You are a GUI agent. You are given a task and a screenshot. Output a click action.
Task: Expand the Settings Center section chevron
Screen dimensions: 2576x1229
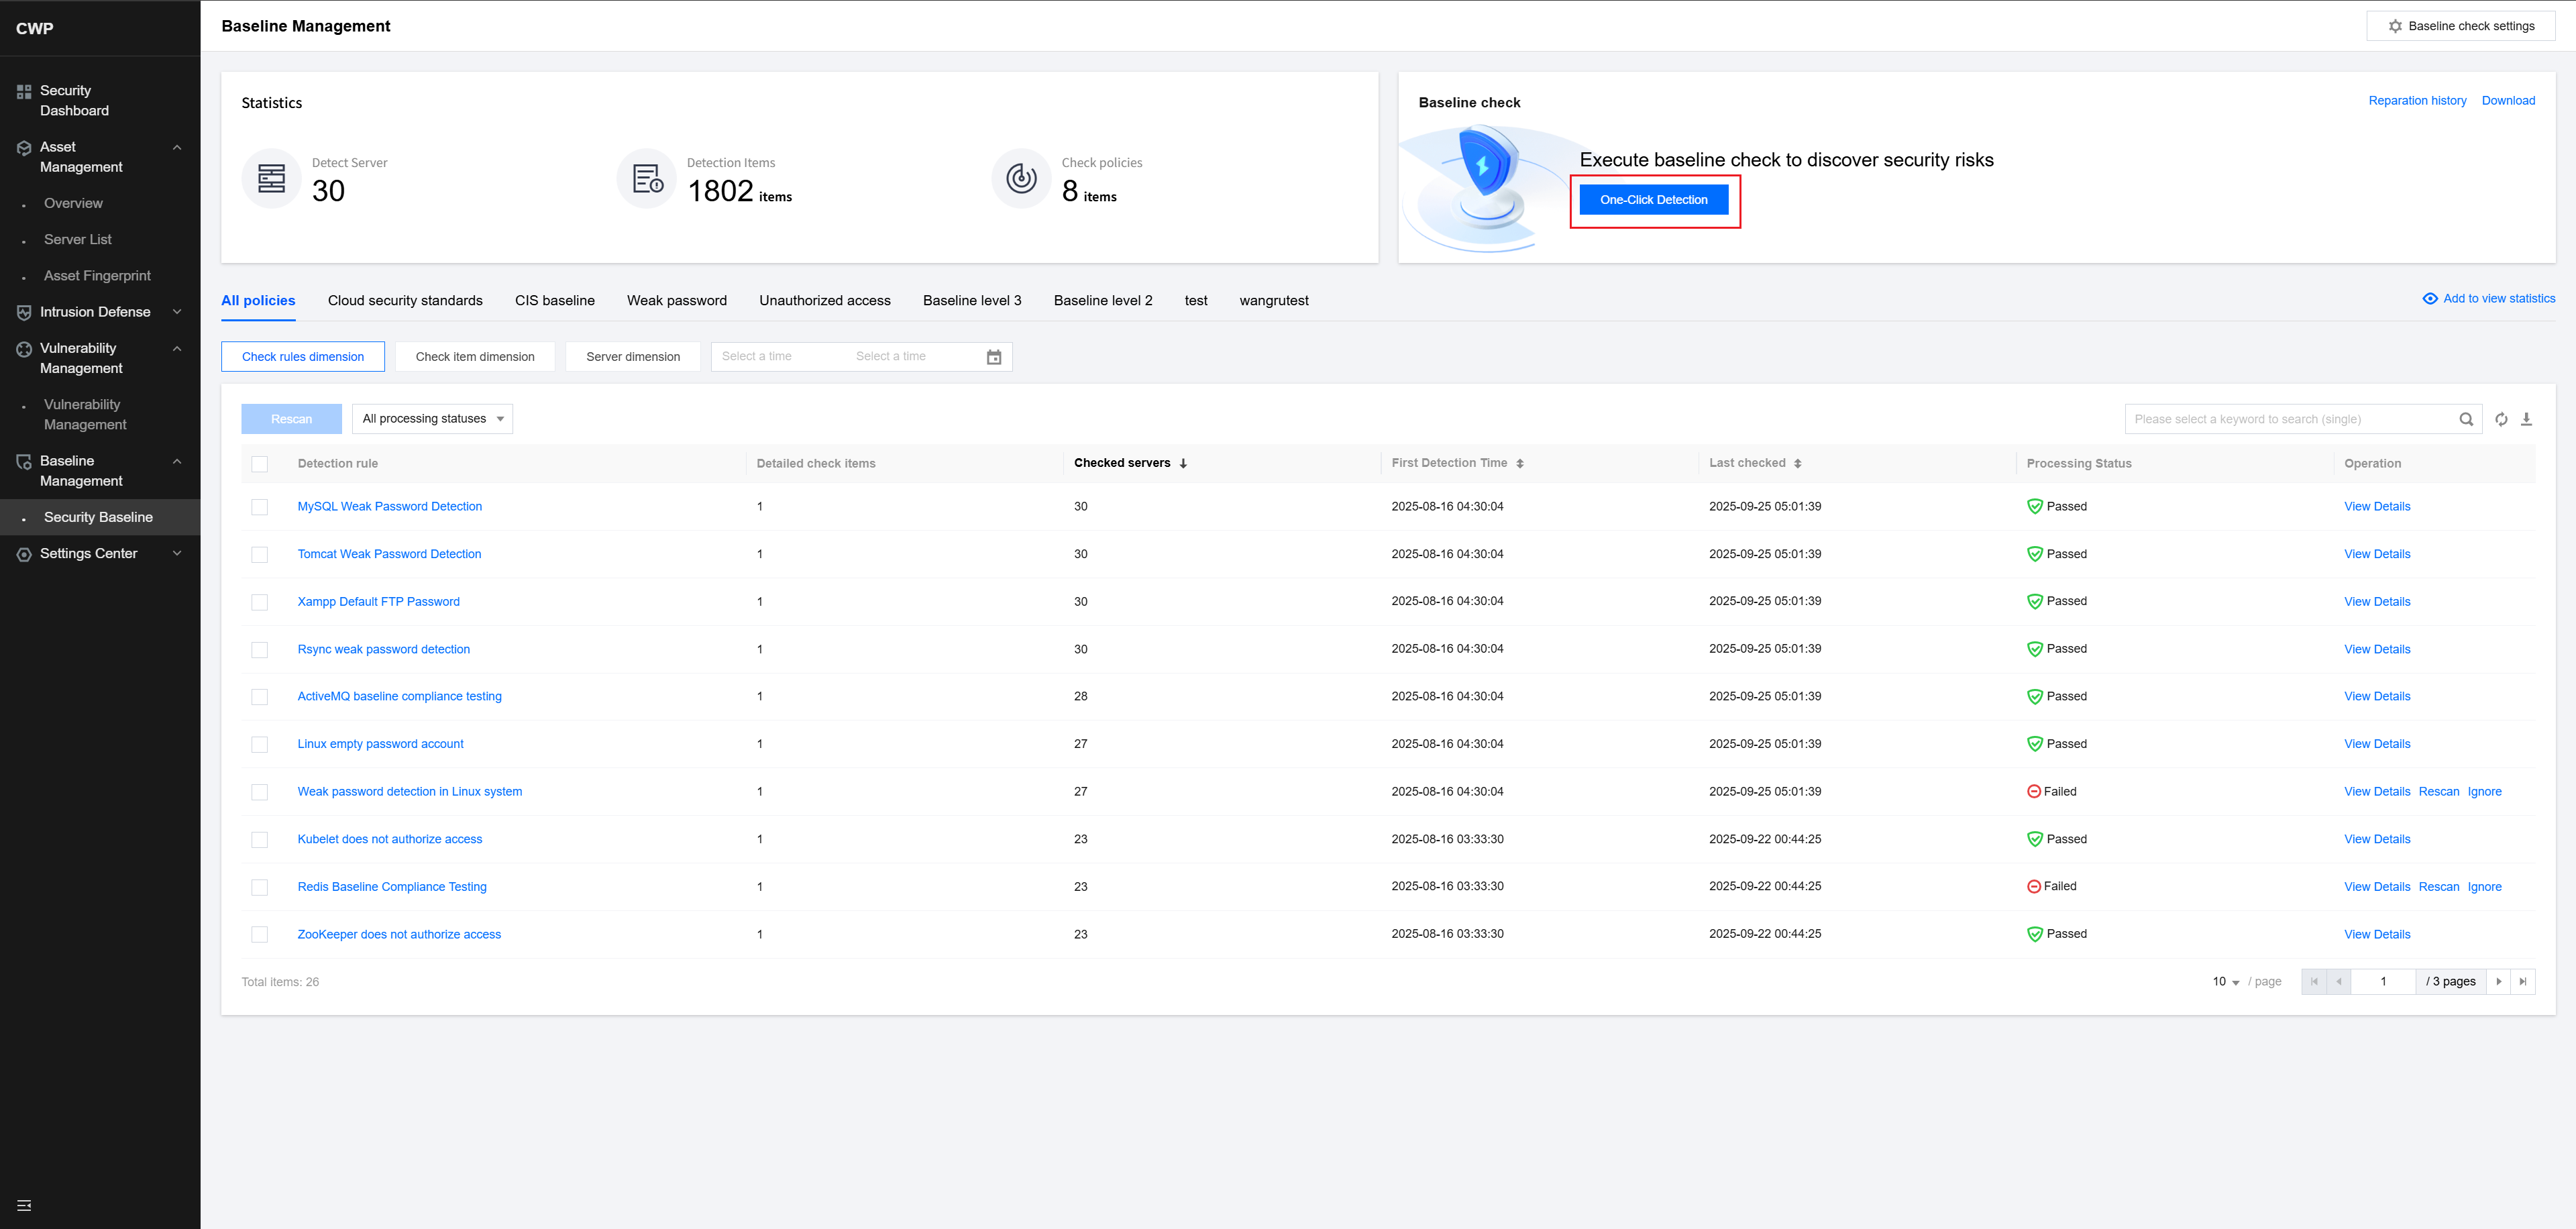point(177,554)
